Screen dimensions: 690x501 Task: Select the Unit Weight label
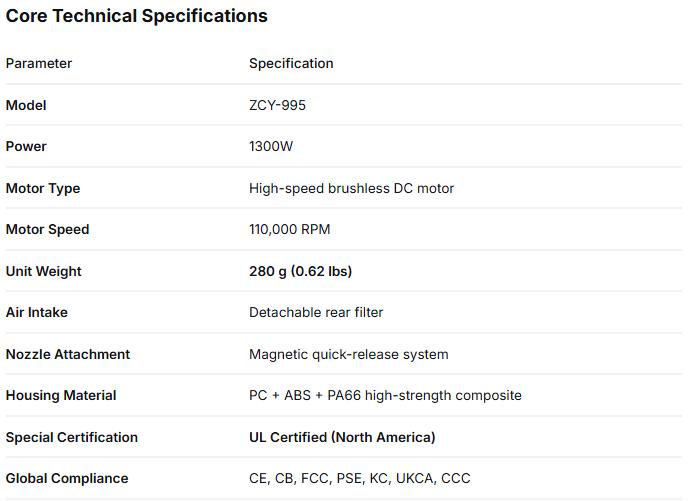(x=44, y=271)
